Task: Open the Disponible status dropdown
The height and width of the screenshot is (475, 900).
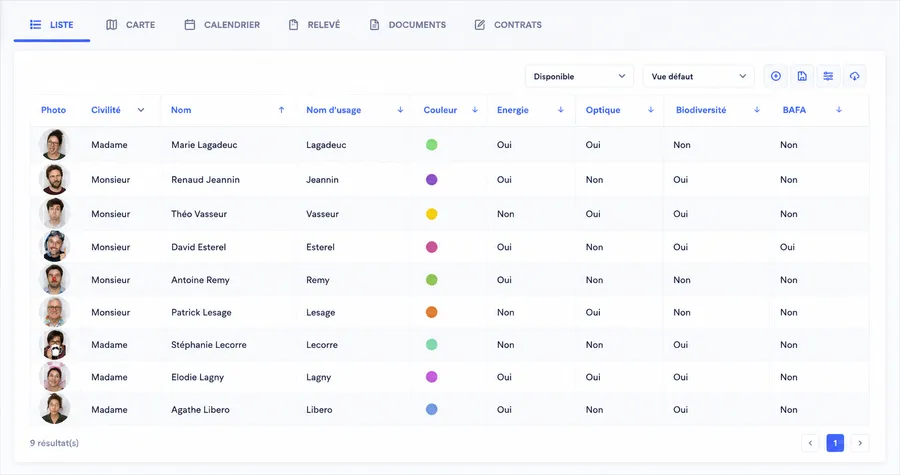Action: [579, 76]
